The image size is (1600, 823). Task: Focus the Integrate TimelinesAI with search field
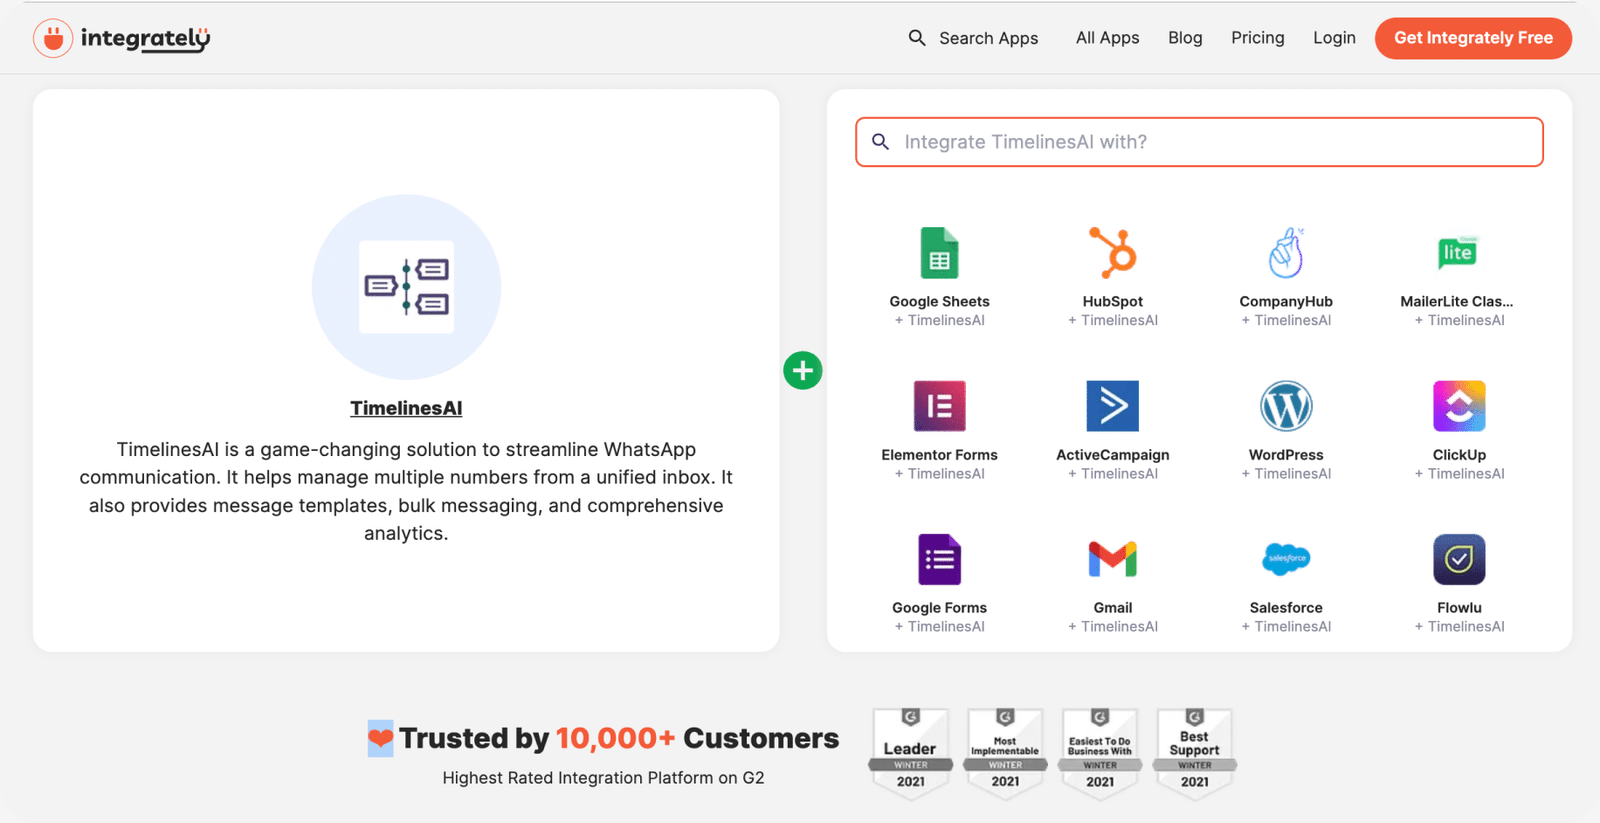point(1199,142)
